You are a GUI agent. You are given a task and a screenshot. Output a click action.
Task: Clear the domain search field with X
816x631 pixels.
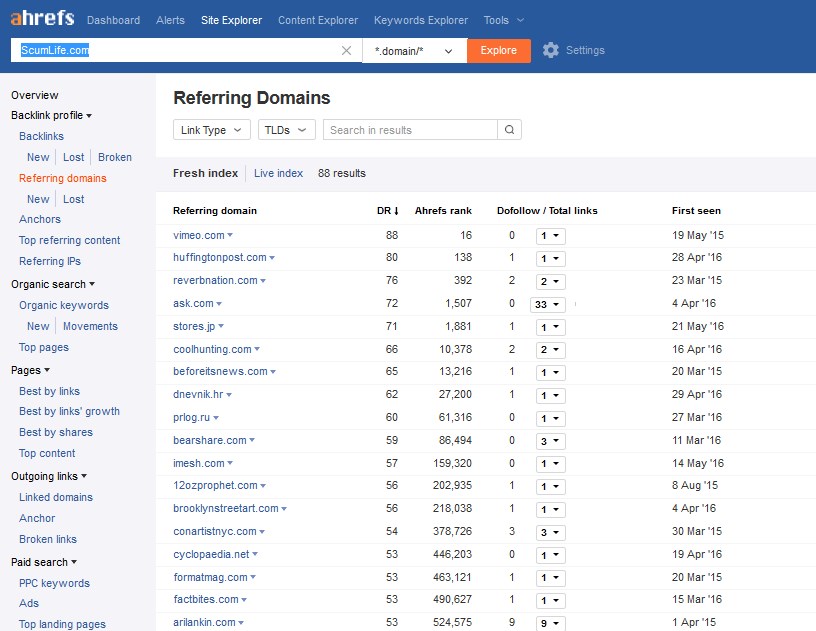click(346, 50)
